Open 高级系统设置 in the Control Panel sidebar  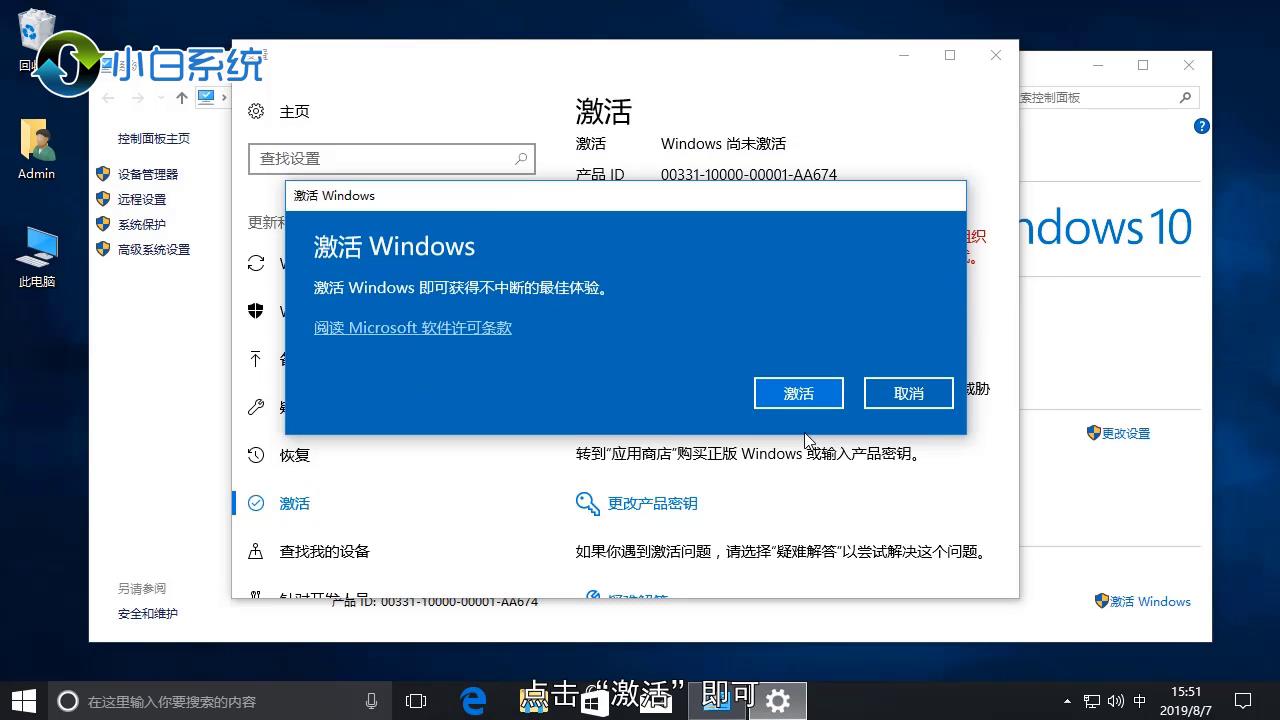(154, 249)
